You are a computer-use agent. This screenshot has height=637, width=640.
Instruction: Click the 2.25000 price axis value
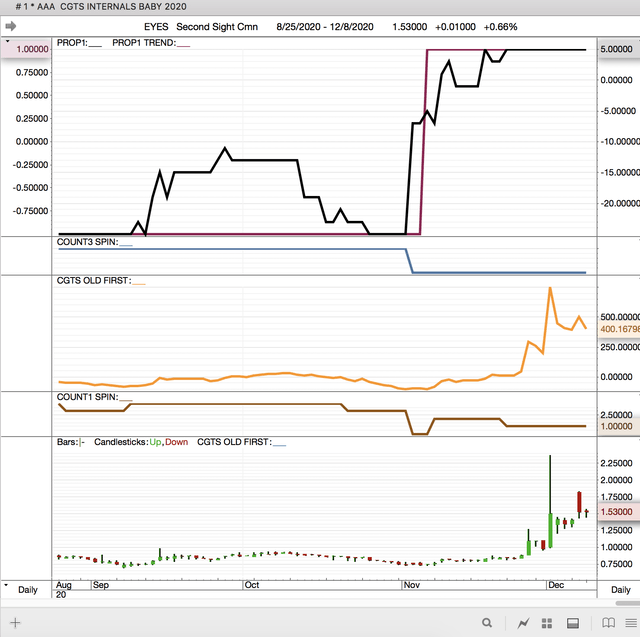(616, 463)
